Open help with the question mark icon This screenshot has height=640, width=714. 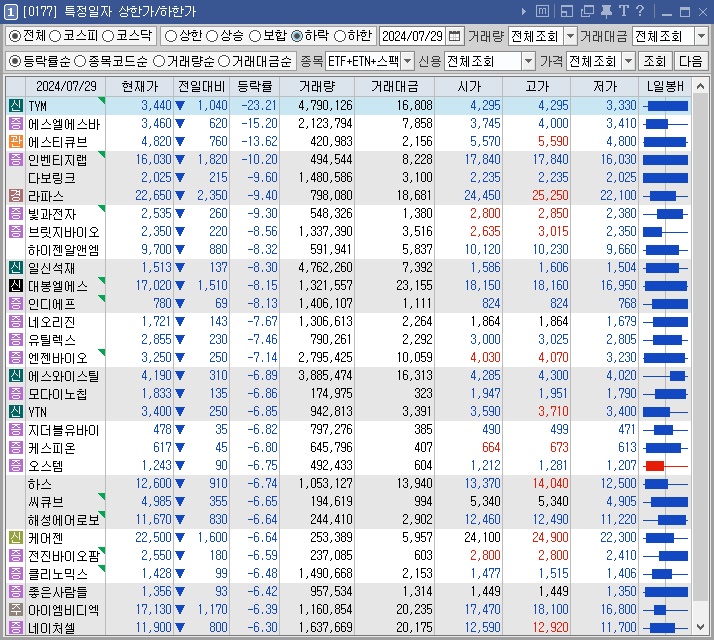(x=640, y=11)
